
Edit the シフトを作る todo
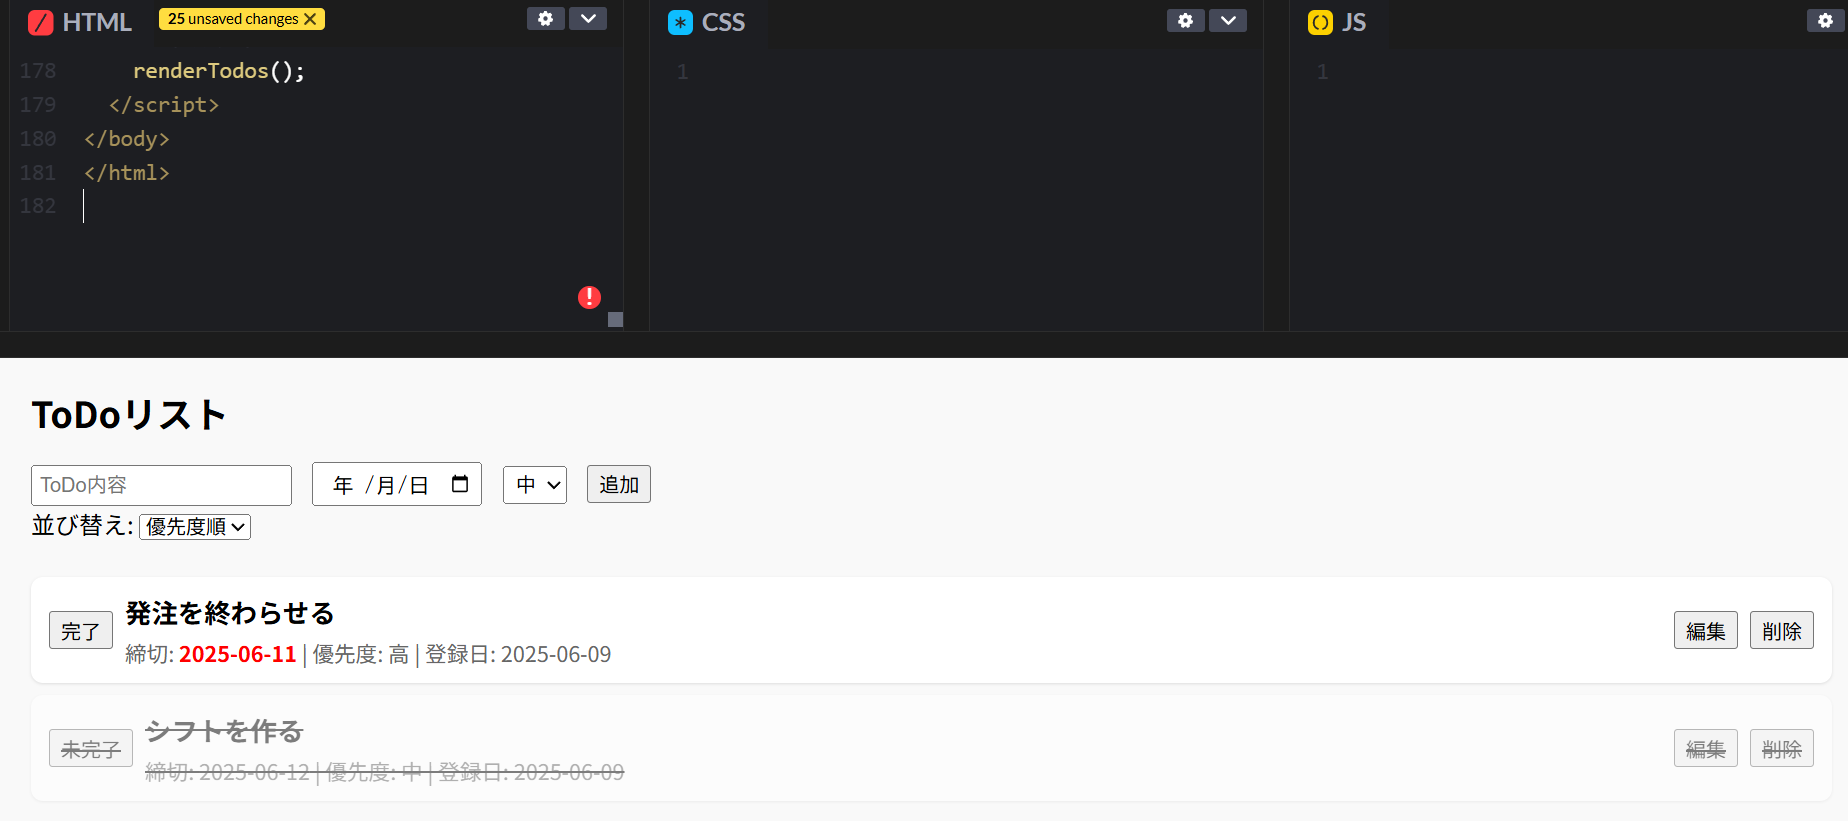coord(1706,748)
